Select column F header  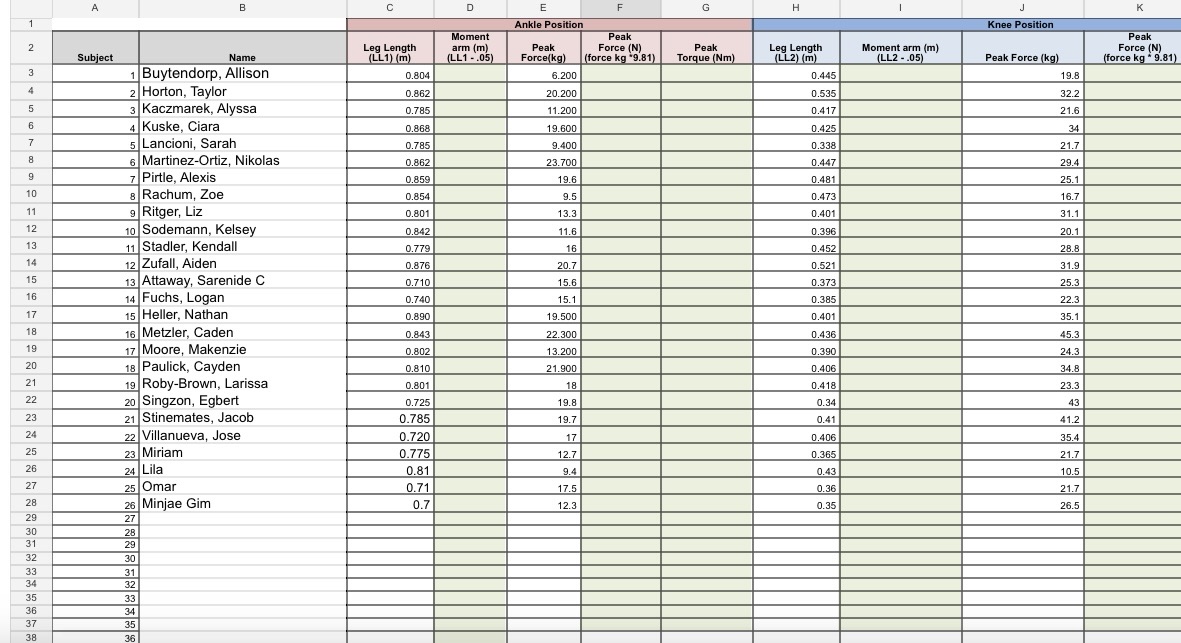point(620,8)
